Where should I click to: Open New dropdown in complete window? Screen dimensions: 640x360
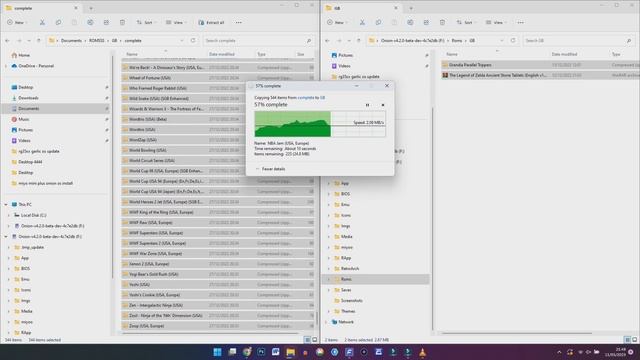point(17,22)
